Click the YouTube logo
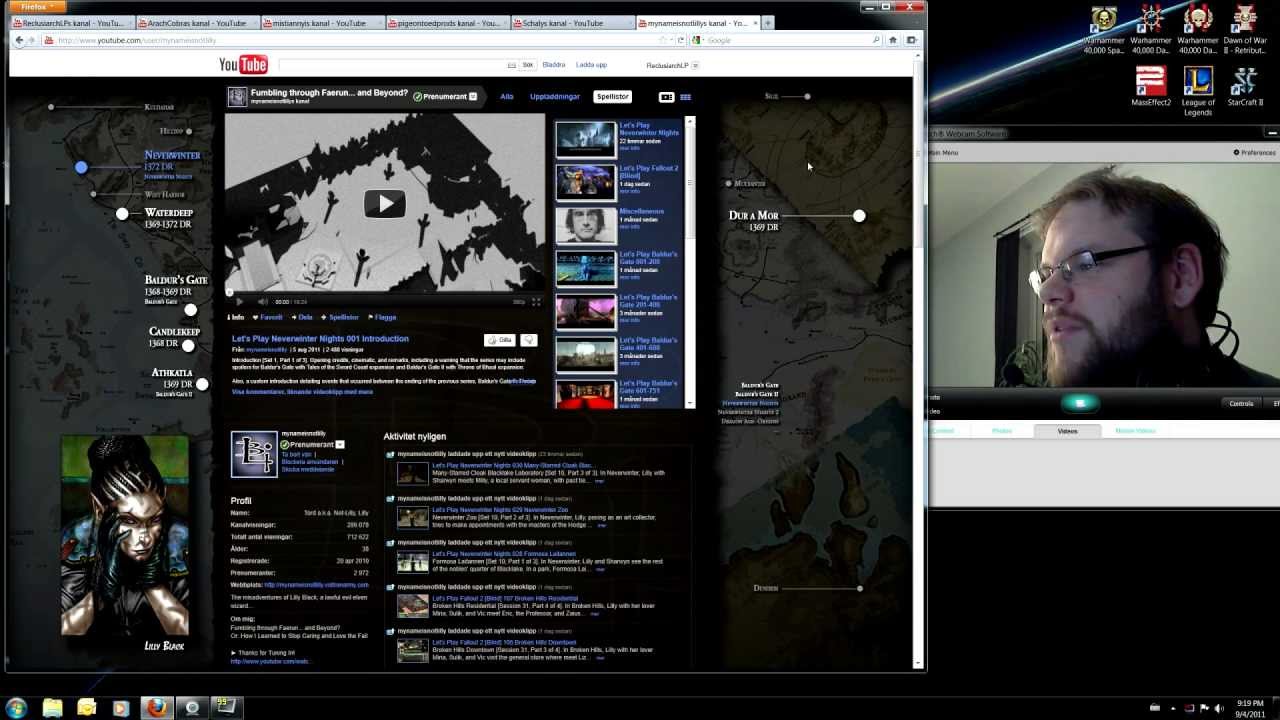The image size is (1280, 720). click(243, 65)
